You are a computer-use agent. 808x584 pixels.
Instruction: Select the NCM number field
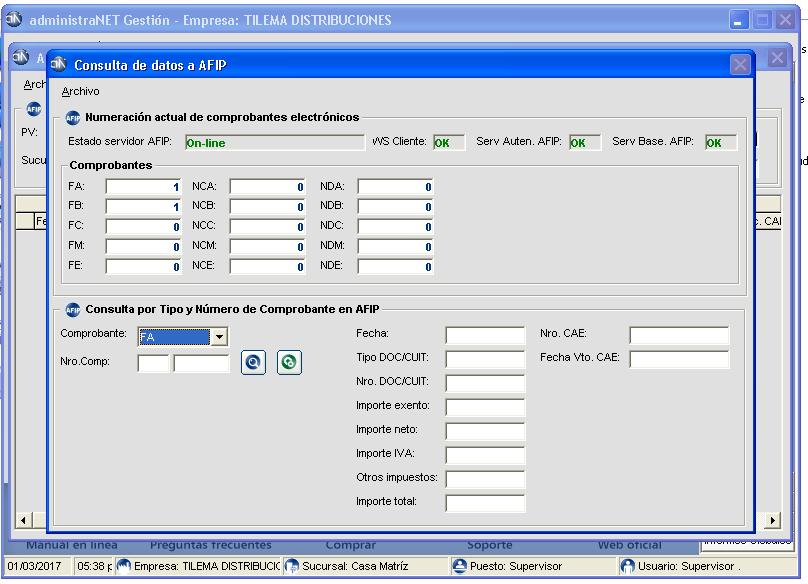(267, 247)
